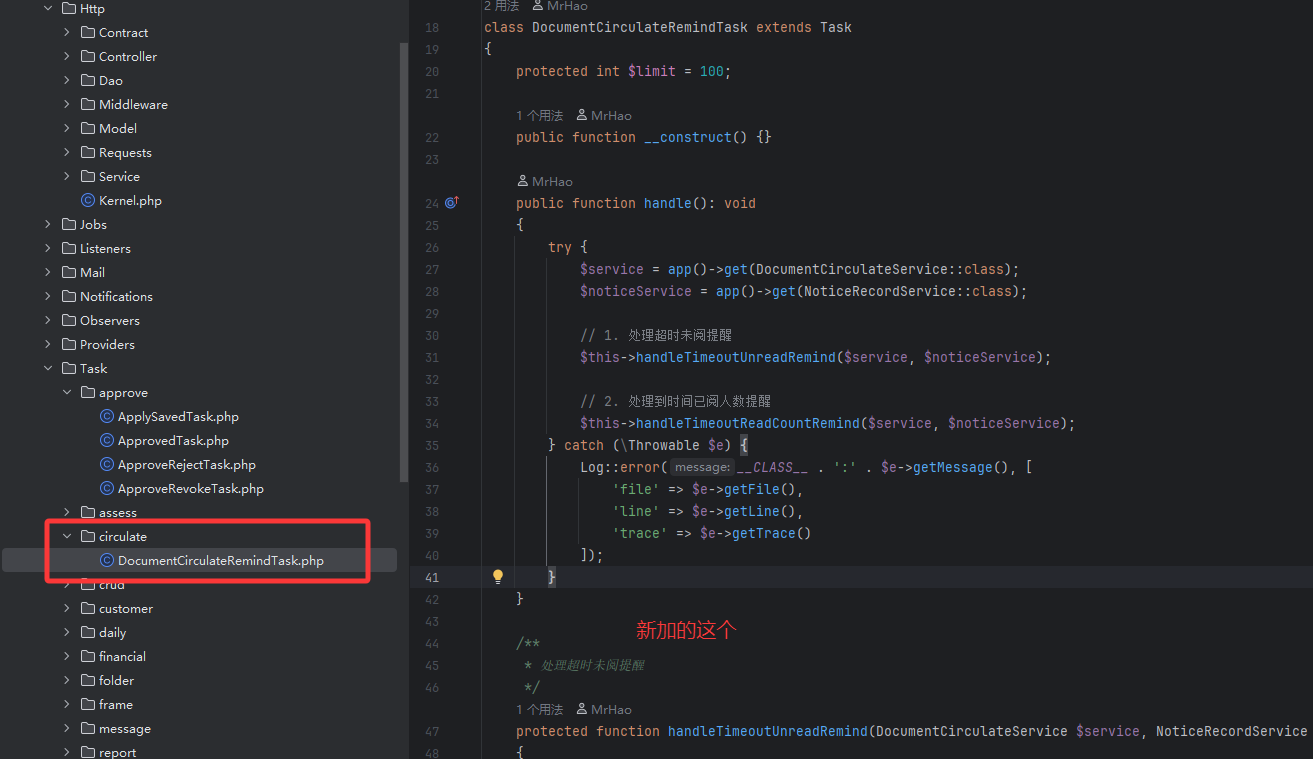Click the project tree vertical scrollbar
The height and width of the screenshot is (759, 1313).
403,260
